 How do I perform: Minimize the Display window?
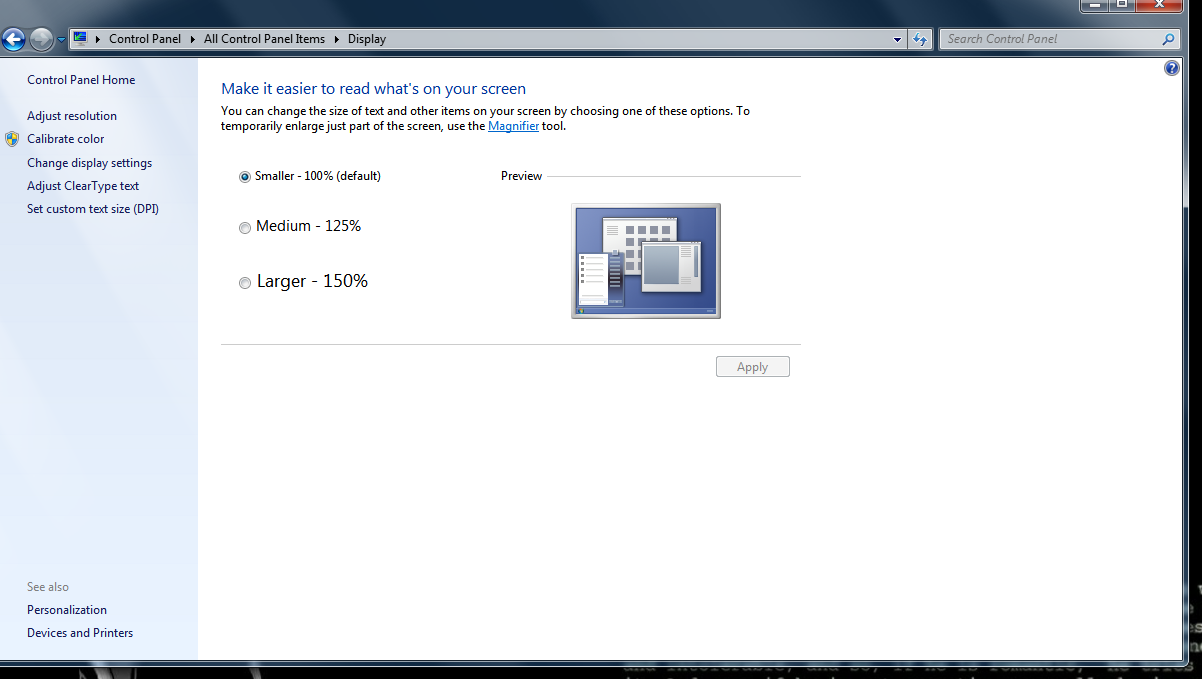pos(1094,5)
